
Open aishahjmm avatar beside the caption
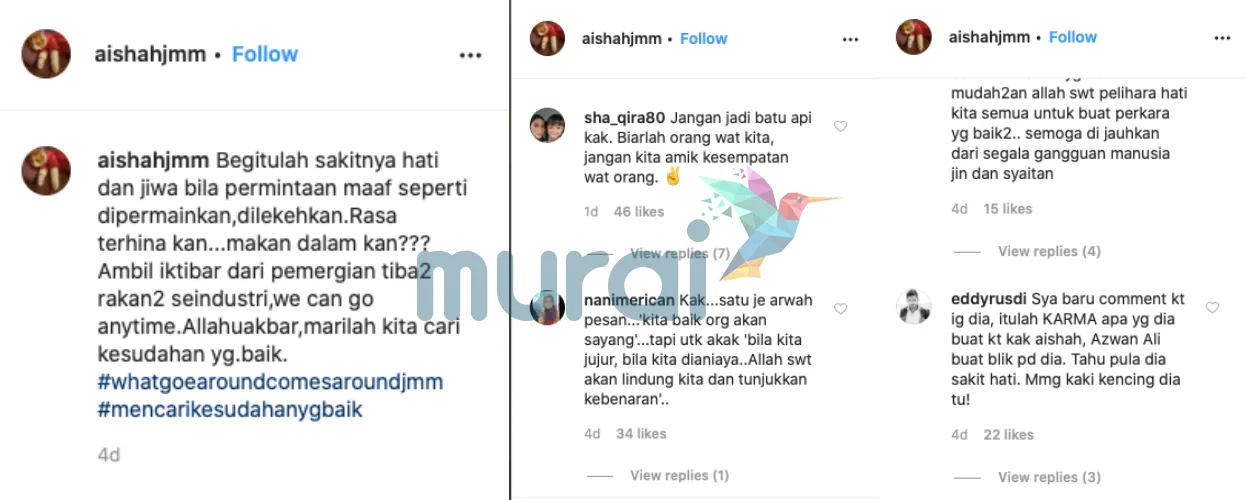pos(46,170)
